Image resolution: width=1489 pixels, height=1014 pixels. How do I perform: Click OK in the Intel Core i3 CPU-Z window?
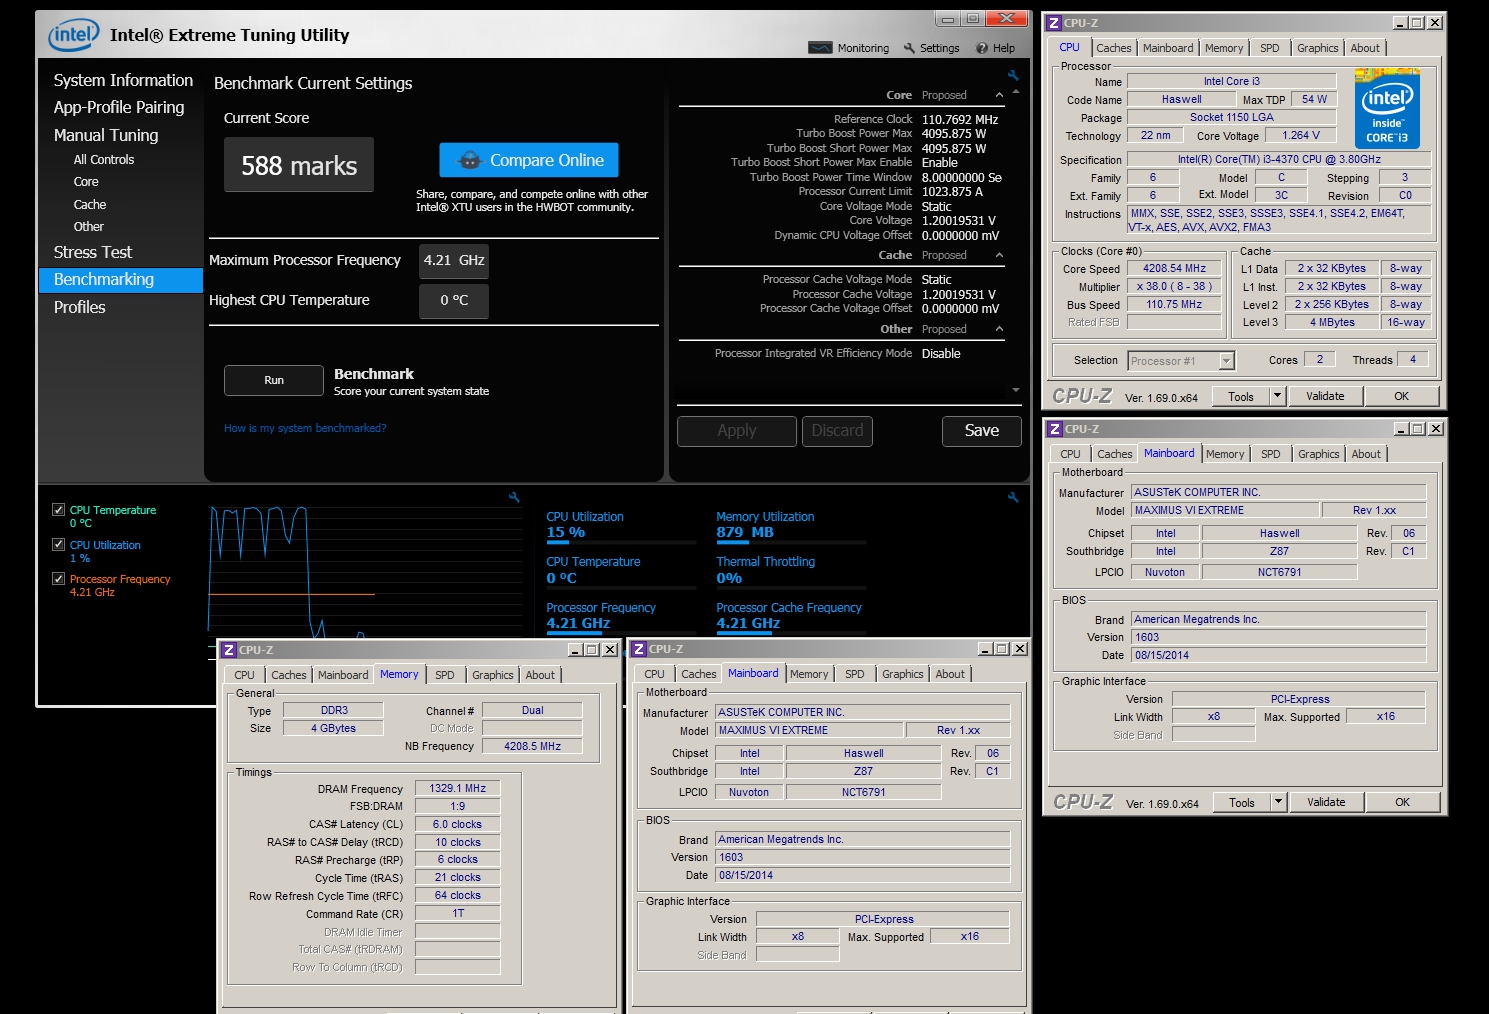1402,396
